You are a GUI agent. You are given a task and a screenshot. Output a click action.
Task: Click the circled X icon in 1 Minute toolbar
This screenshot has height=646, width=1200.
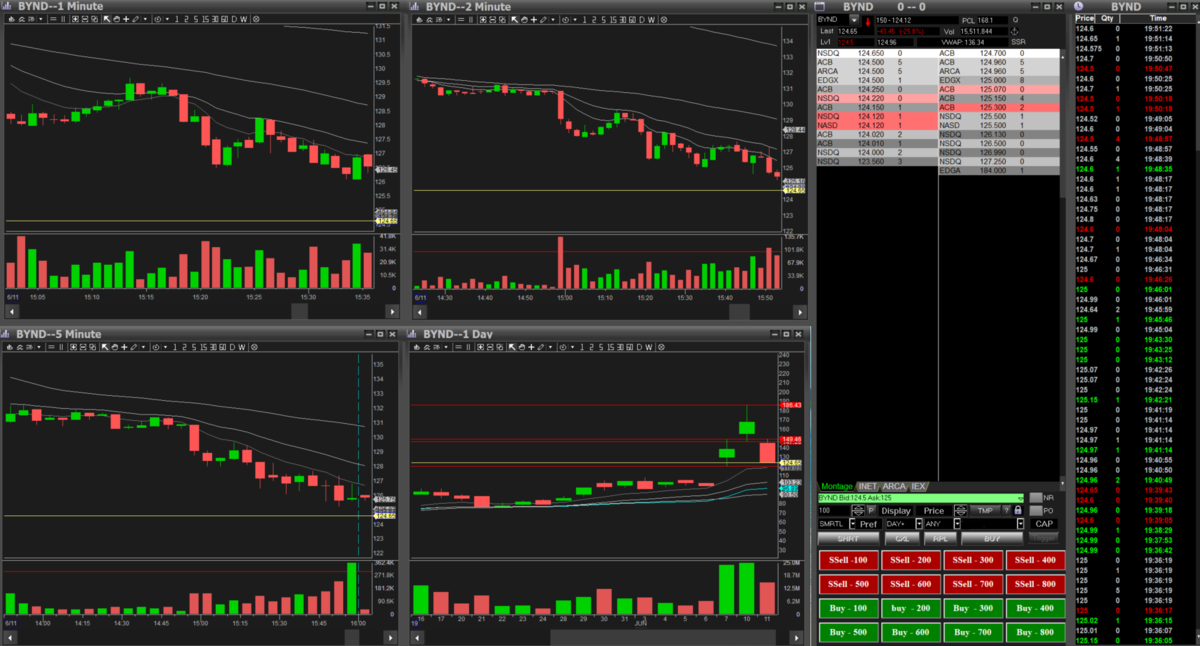tap(256, 19)
